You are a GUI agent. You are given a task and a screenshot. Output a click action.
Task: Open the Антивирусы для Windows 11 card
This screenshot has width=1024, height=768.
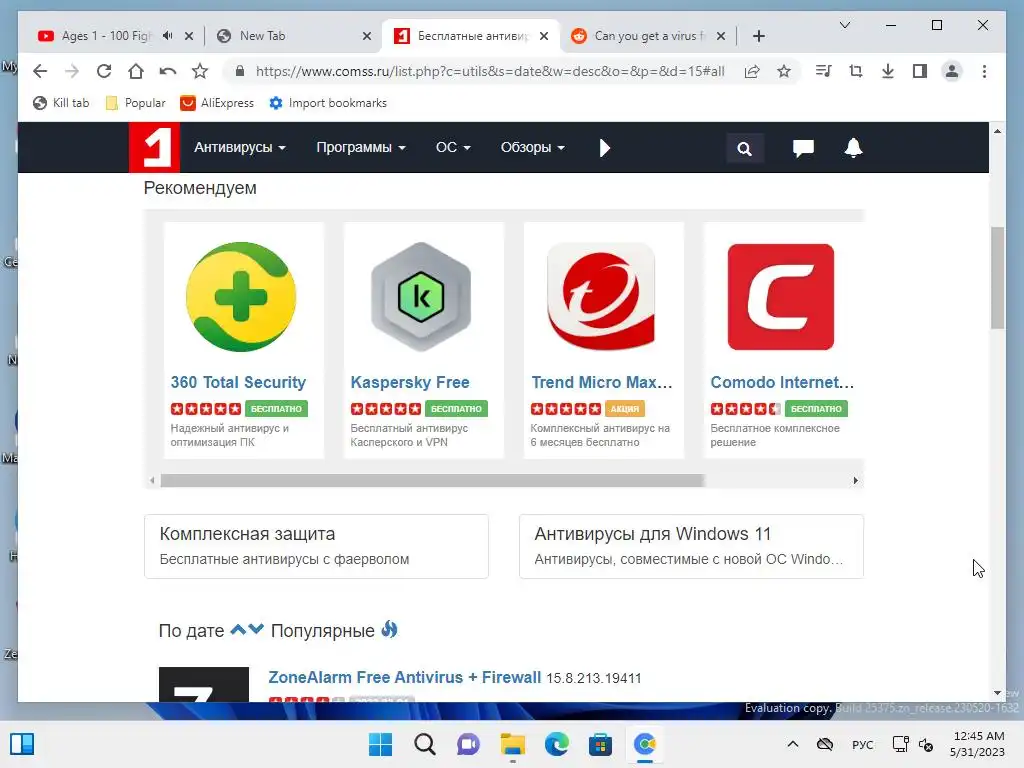click(x=691, y=546)
